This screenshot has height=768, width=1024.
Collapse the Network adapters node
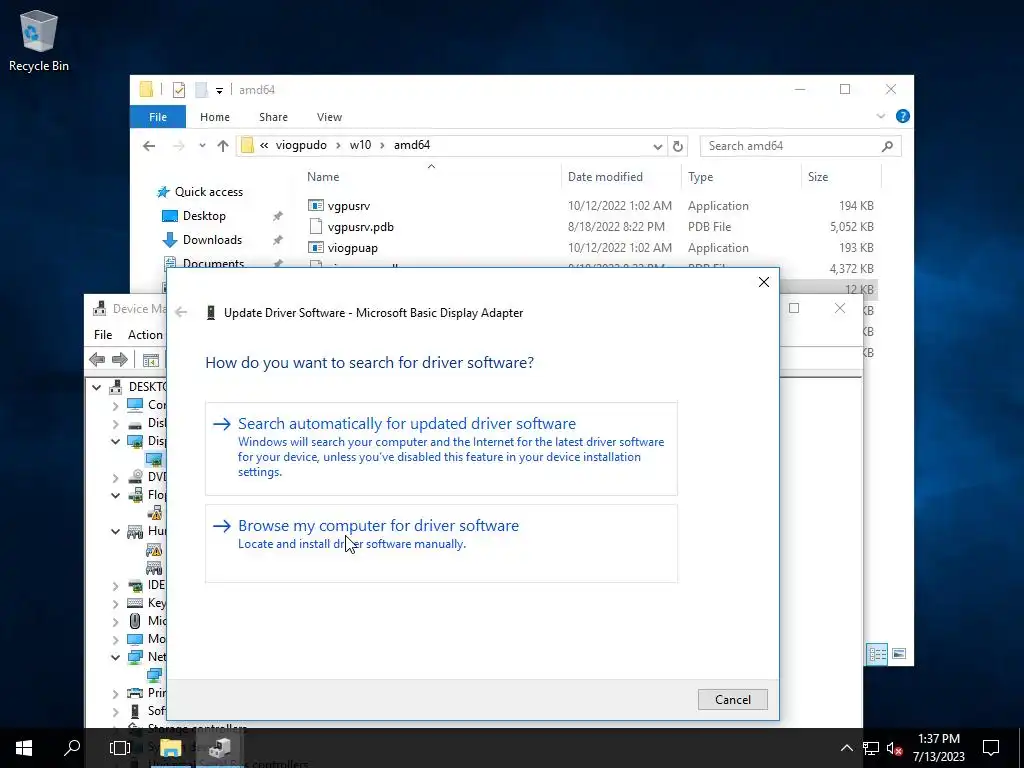click(x=116, y=657)
